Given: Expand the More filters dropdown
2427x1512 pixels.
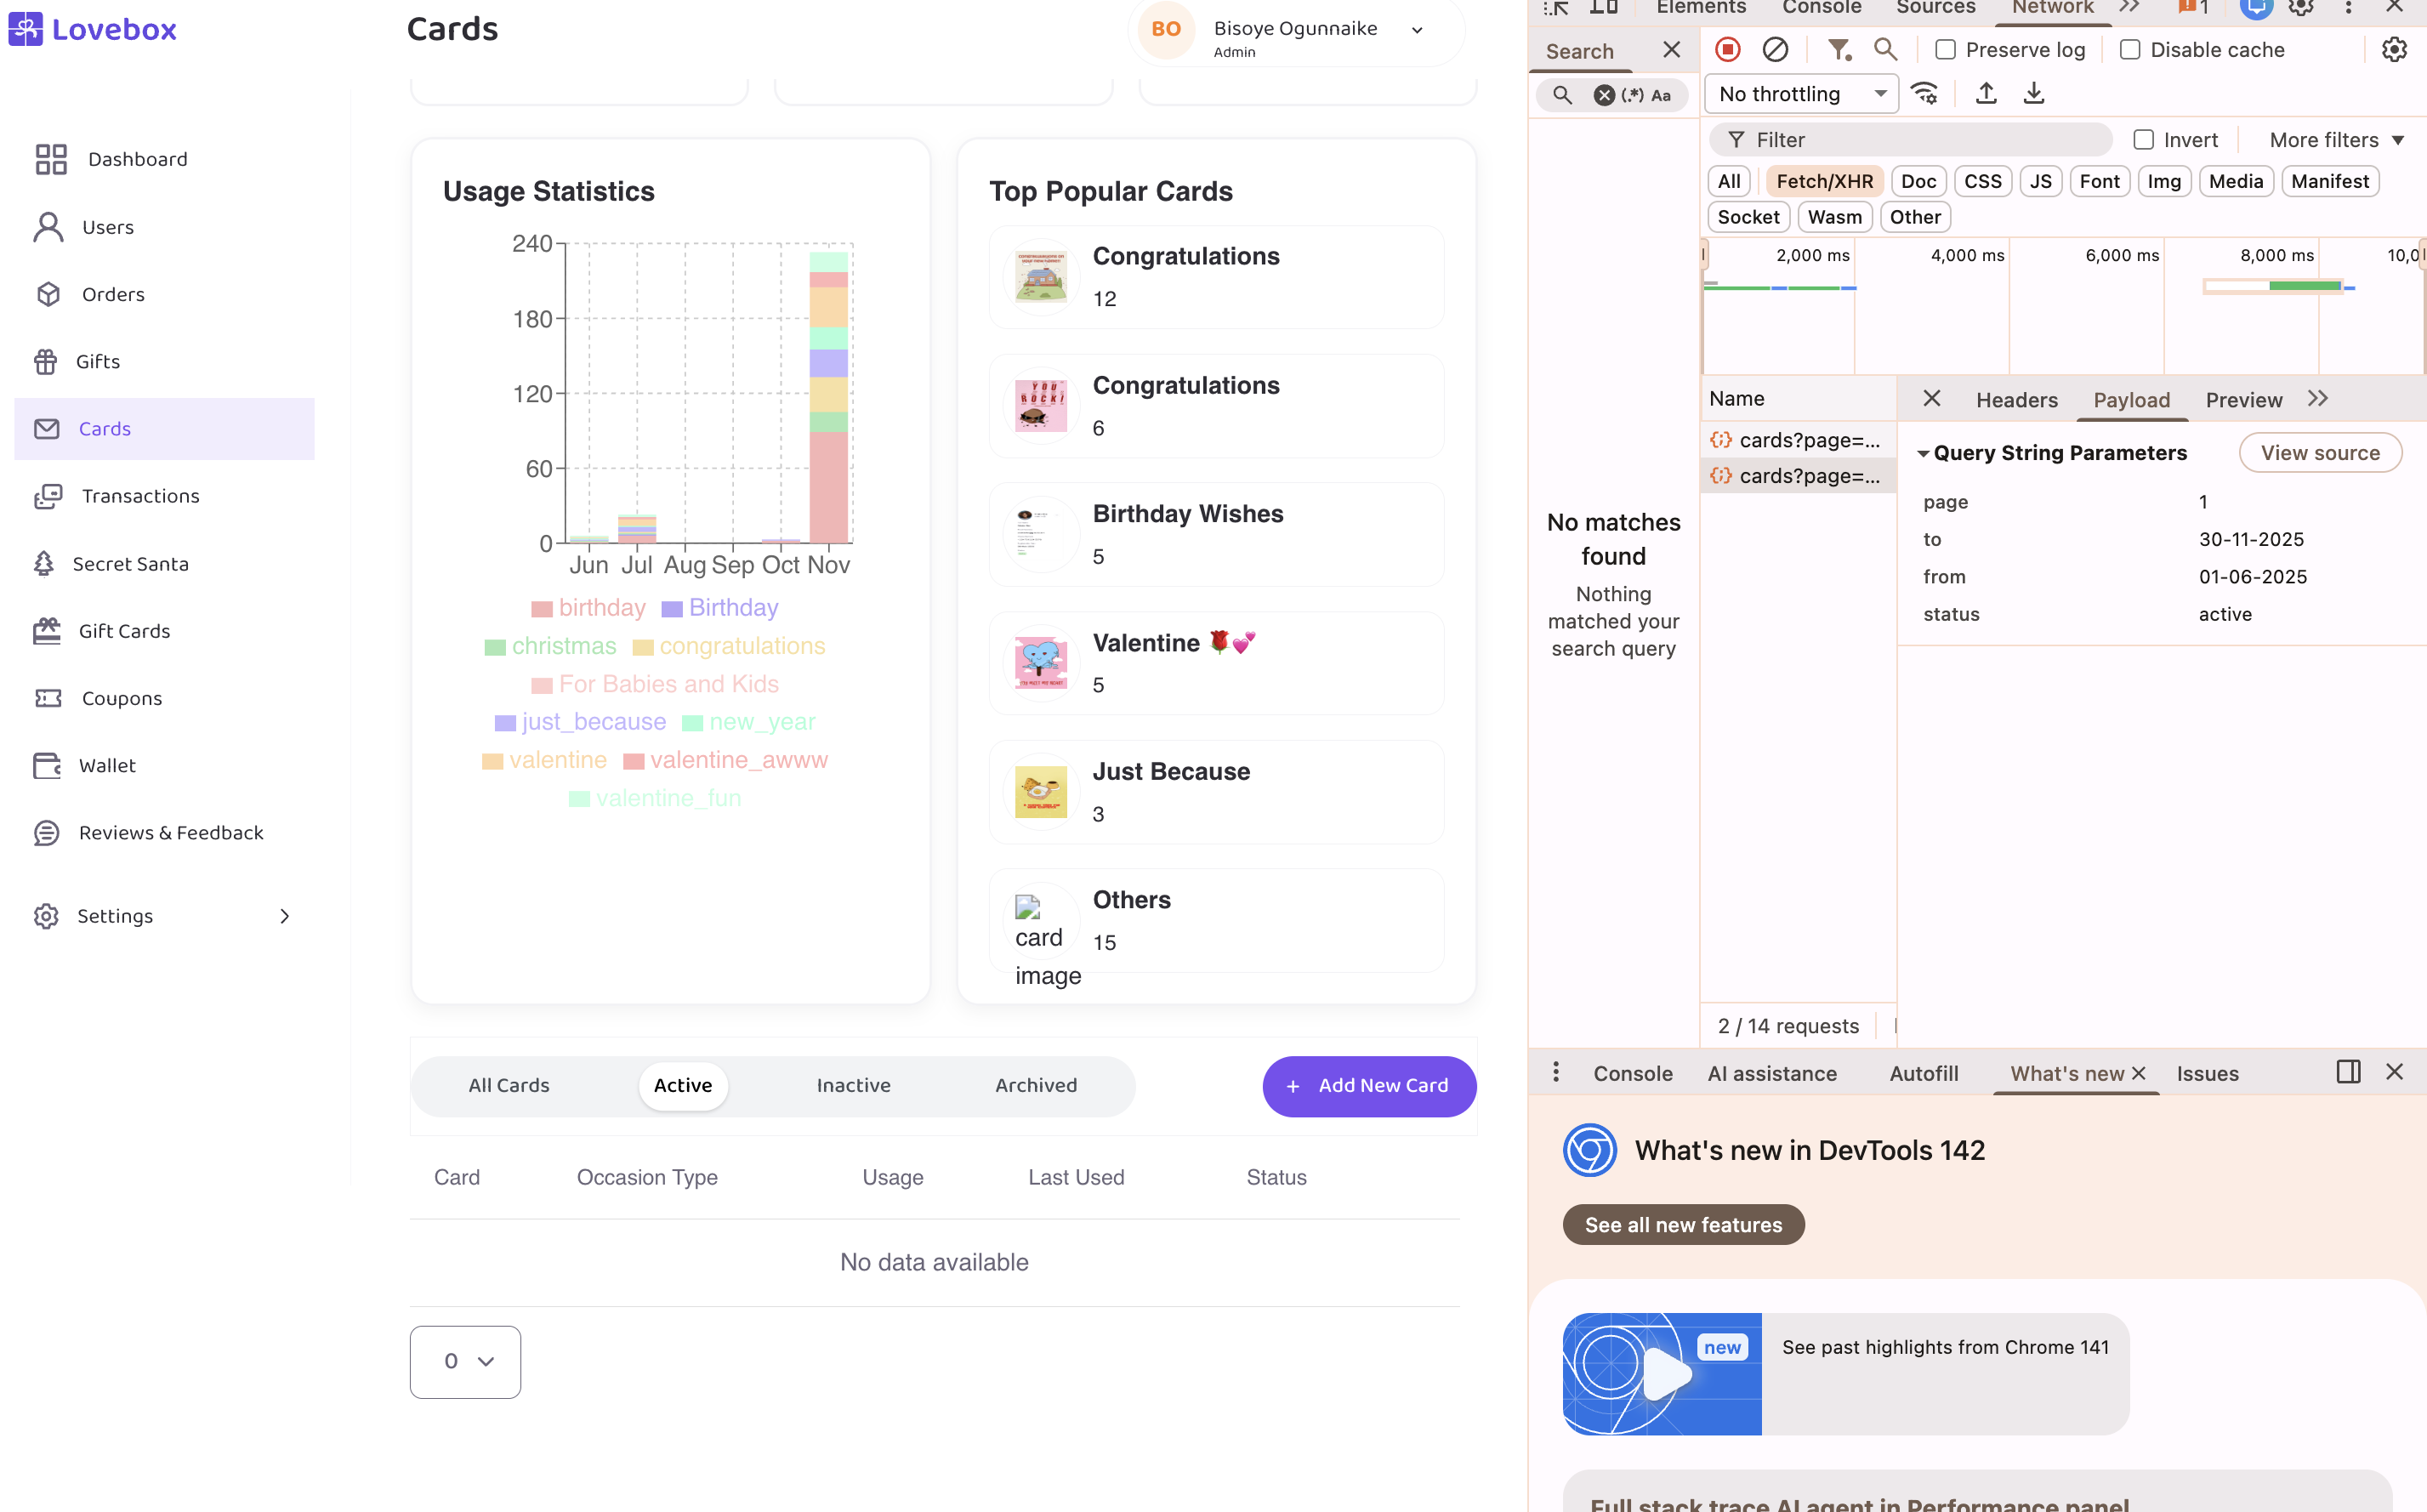Looking at the screenshot, I should point(2336,140).
